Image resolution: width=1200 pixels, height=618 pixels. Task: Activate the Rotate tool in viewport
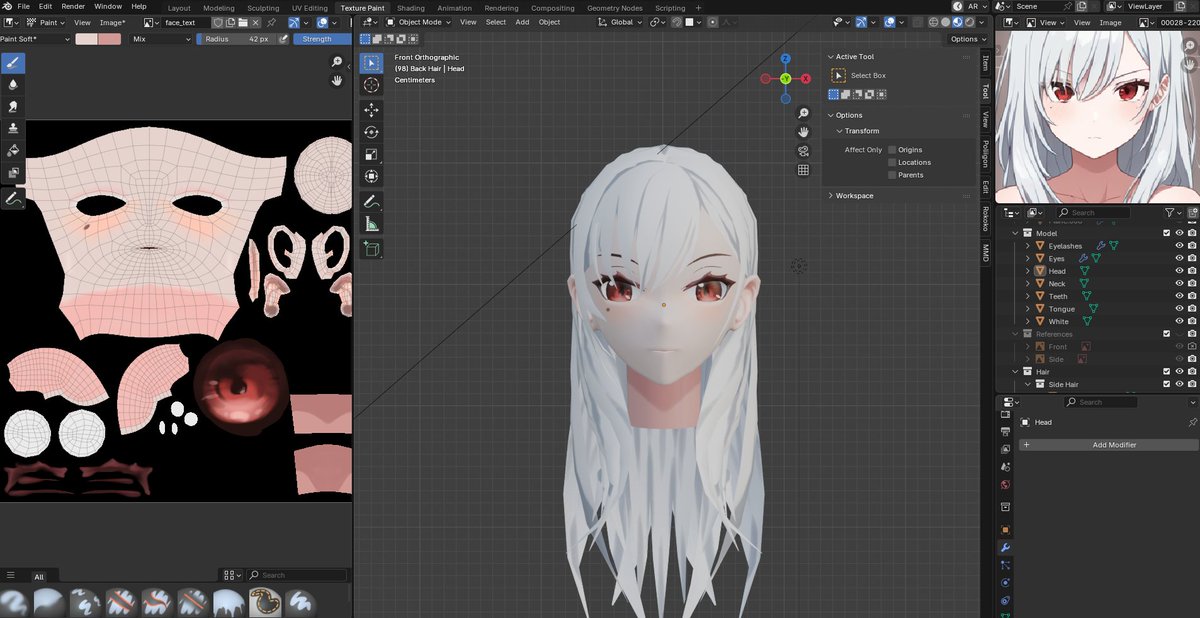(371, 132)
